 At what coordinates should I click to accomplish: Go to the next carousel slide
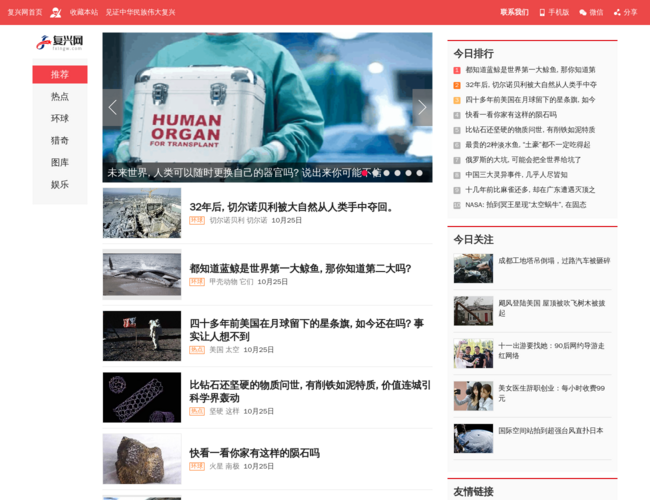pyautogui.click(x=422, y=107)
